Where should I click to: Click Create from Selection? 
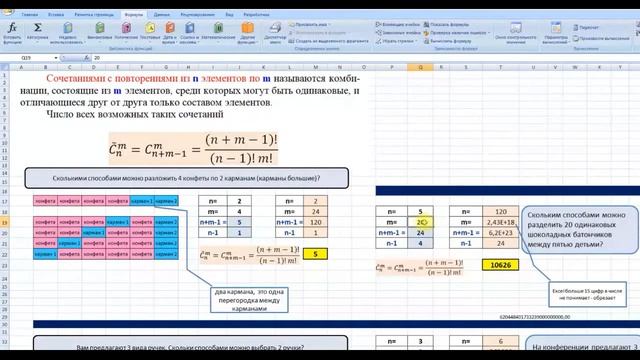coord(329,41)
